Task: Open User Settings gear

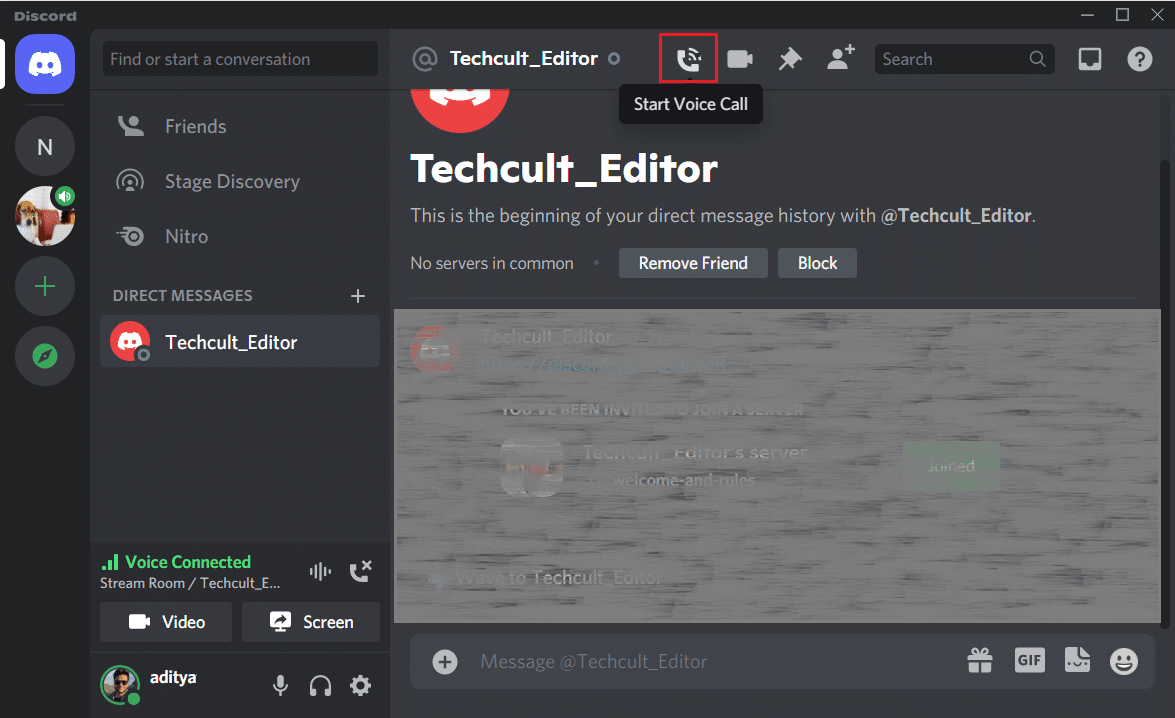Action: [360, 685]
